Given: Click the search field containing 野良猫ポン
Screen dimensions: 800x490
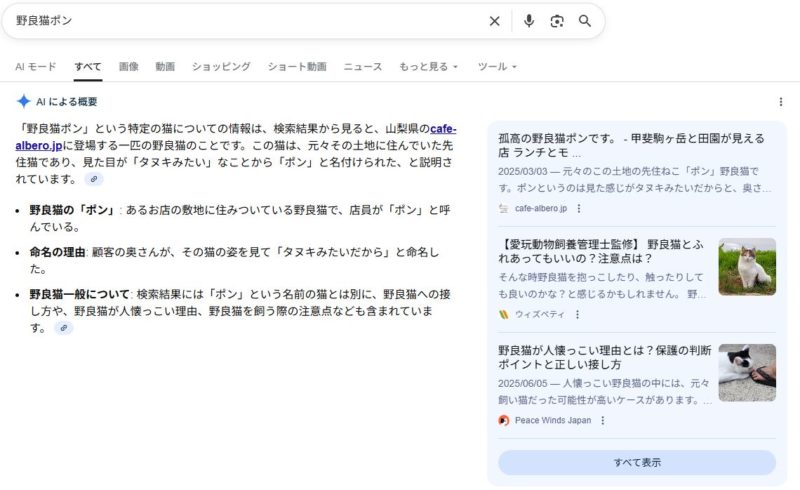Looking at the screenshot, I should (240, 21).
